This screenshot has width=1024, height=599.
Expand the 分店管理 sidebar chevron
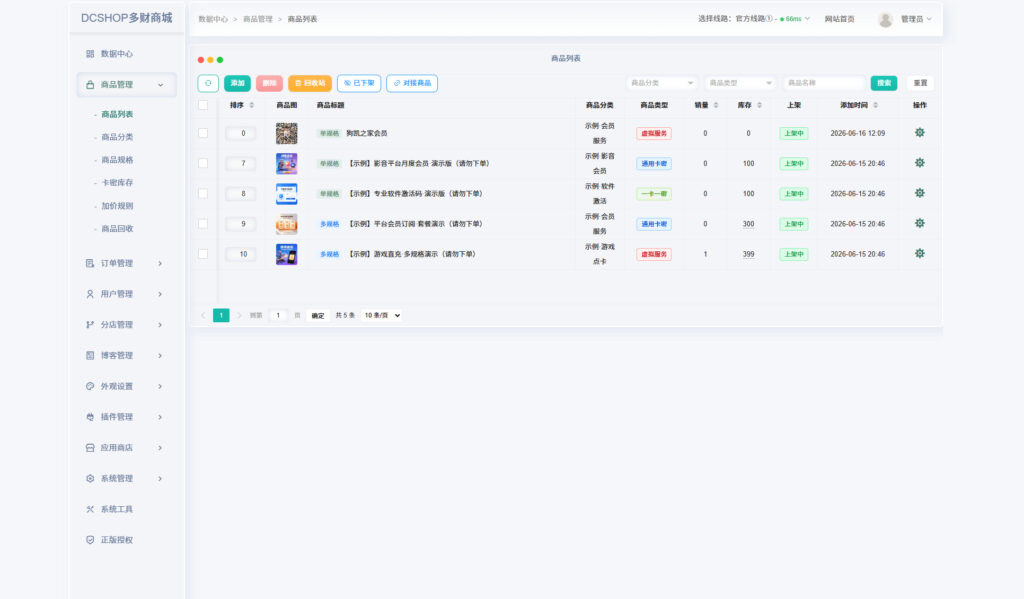[160, 325]
